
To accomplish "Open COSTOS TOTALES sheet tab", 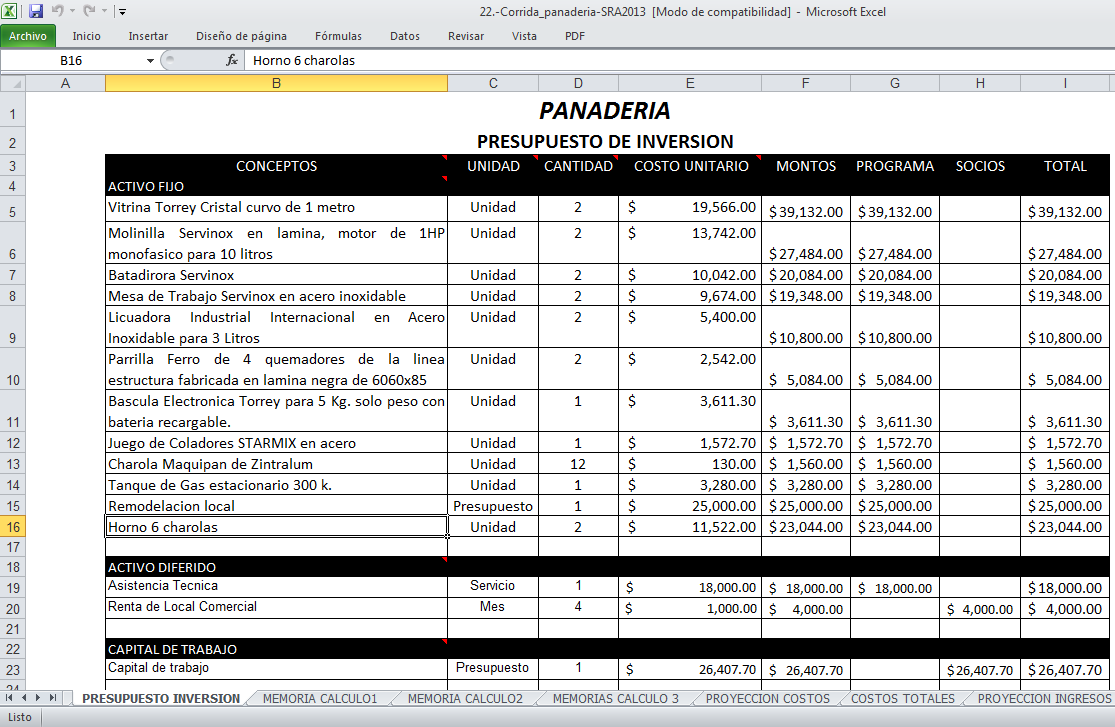I will (902, 699).
